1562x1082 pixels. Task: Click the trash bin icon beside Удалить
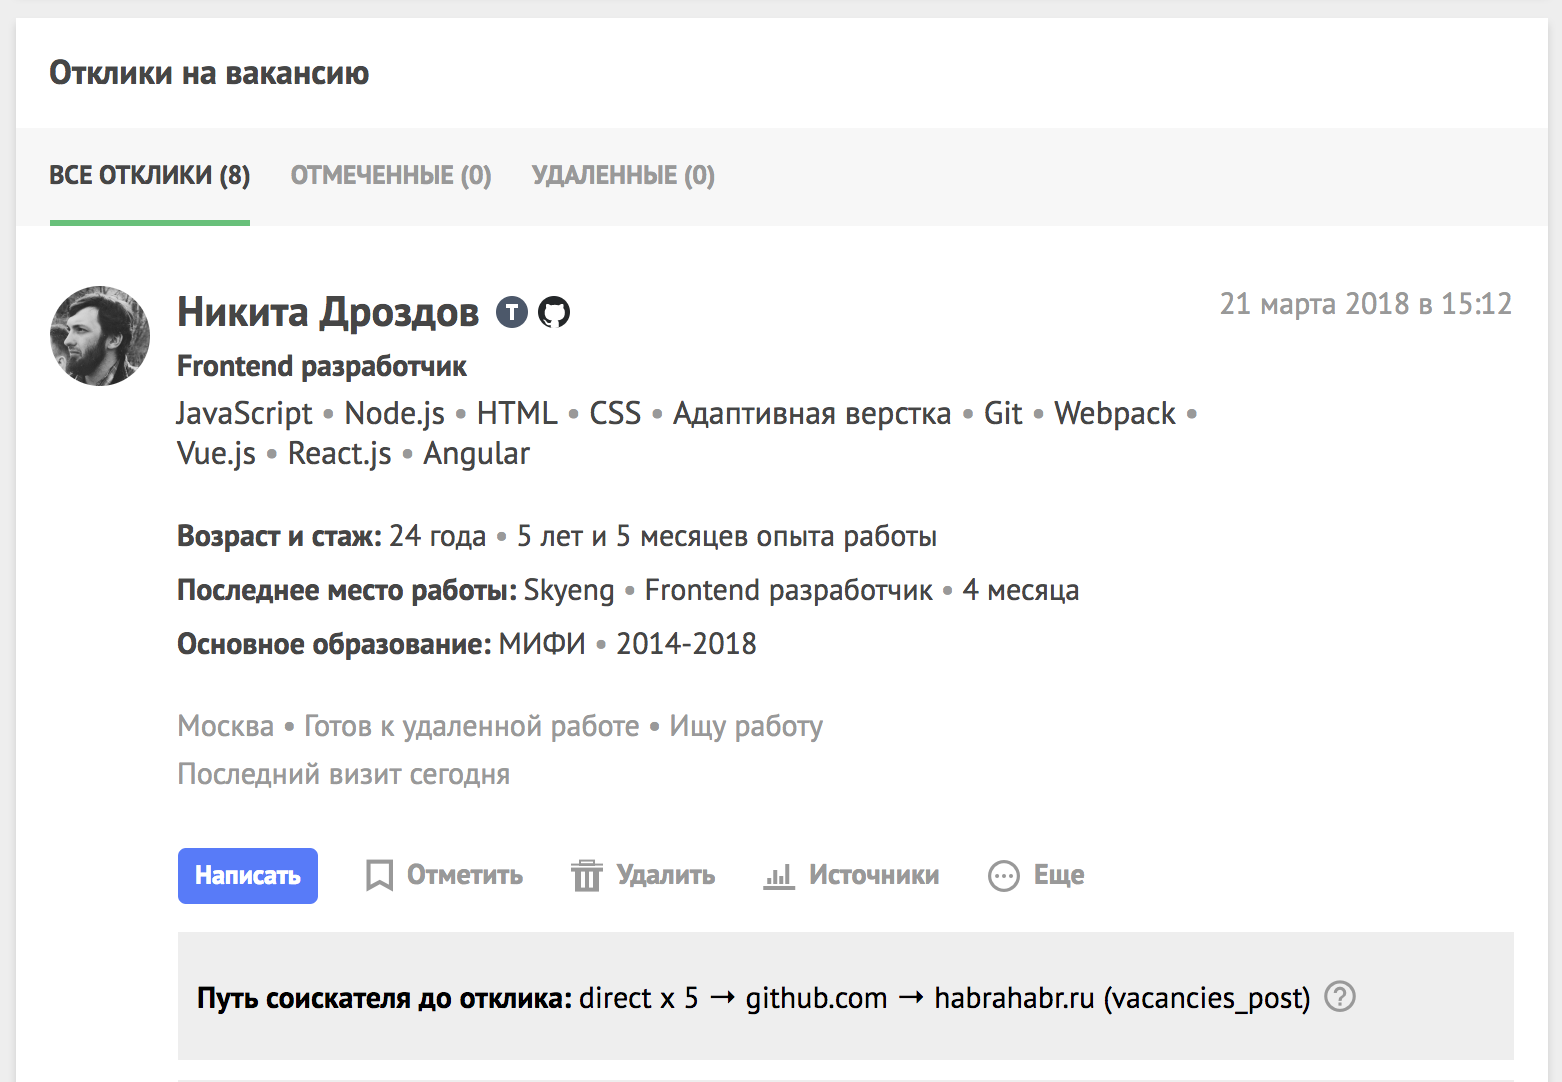click(587, 876)
